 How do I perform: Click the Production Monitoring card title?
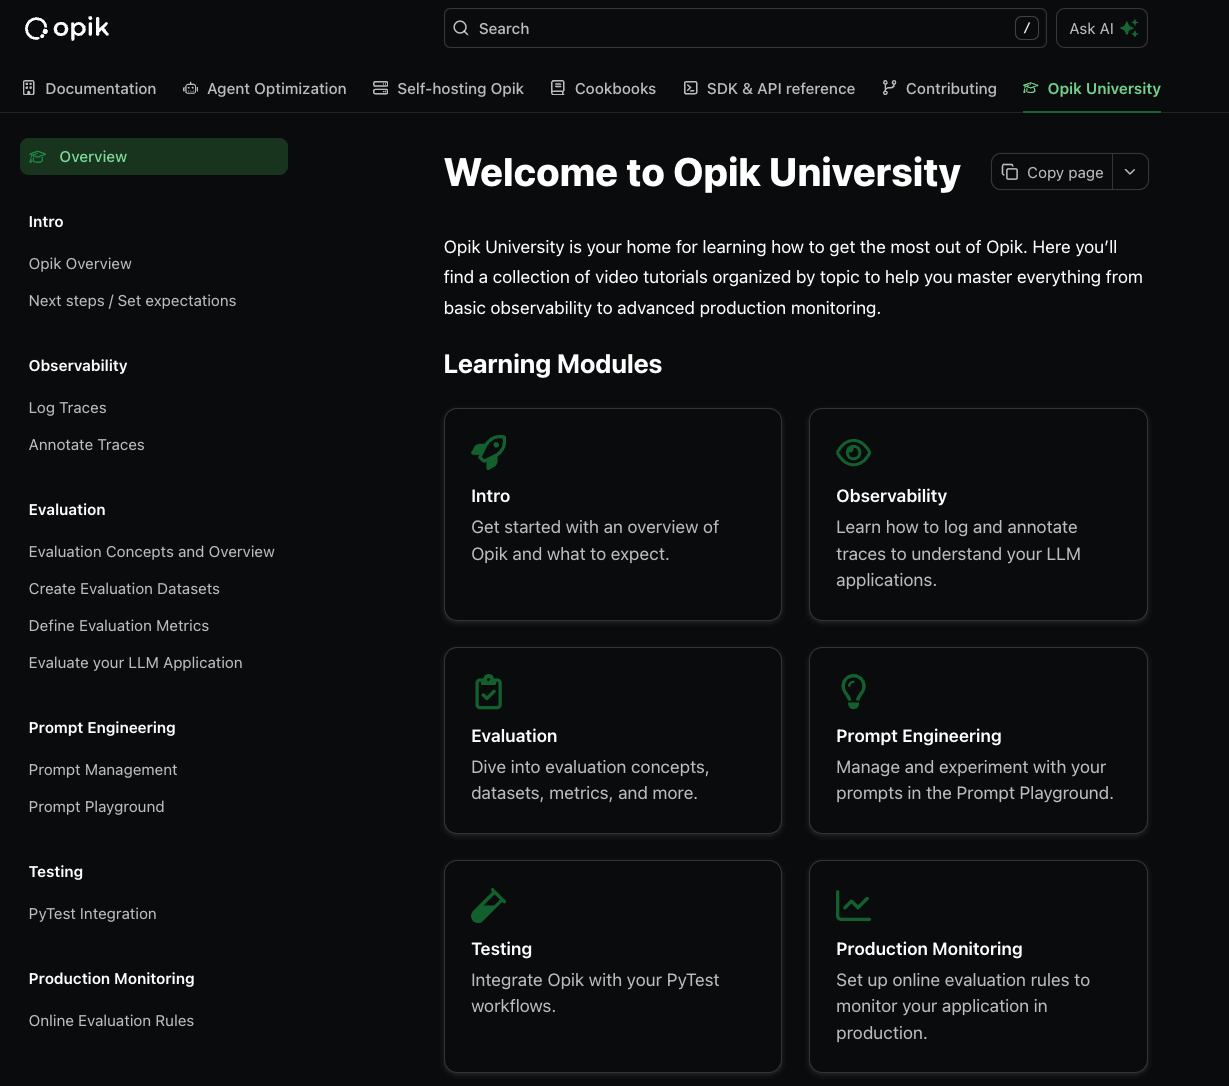coord(929,949)
